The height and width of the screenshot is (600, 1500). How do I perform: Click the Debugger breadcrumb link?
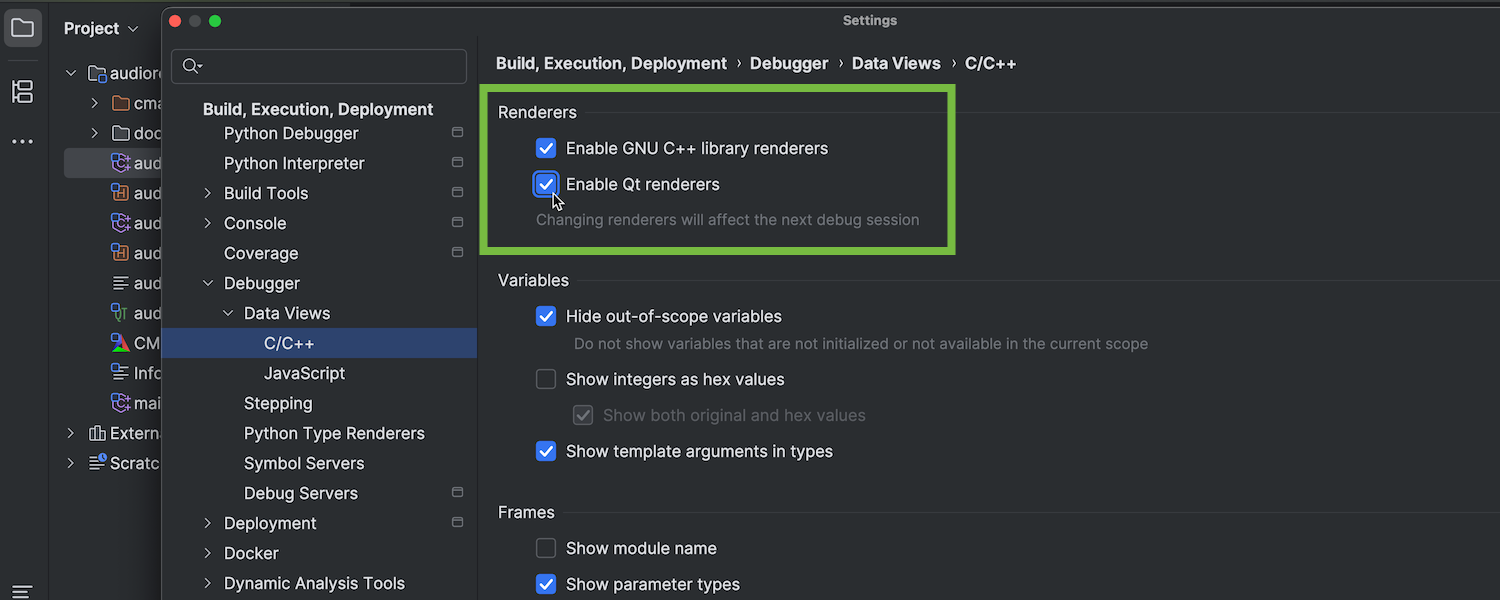pyautogui.click(x=789, y=63)
